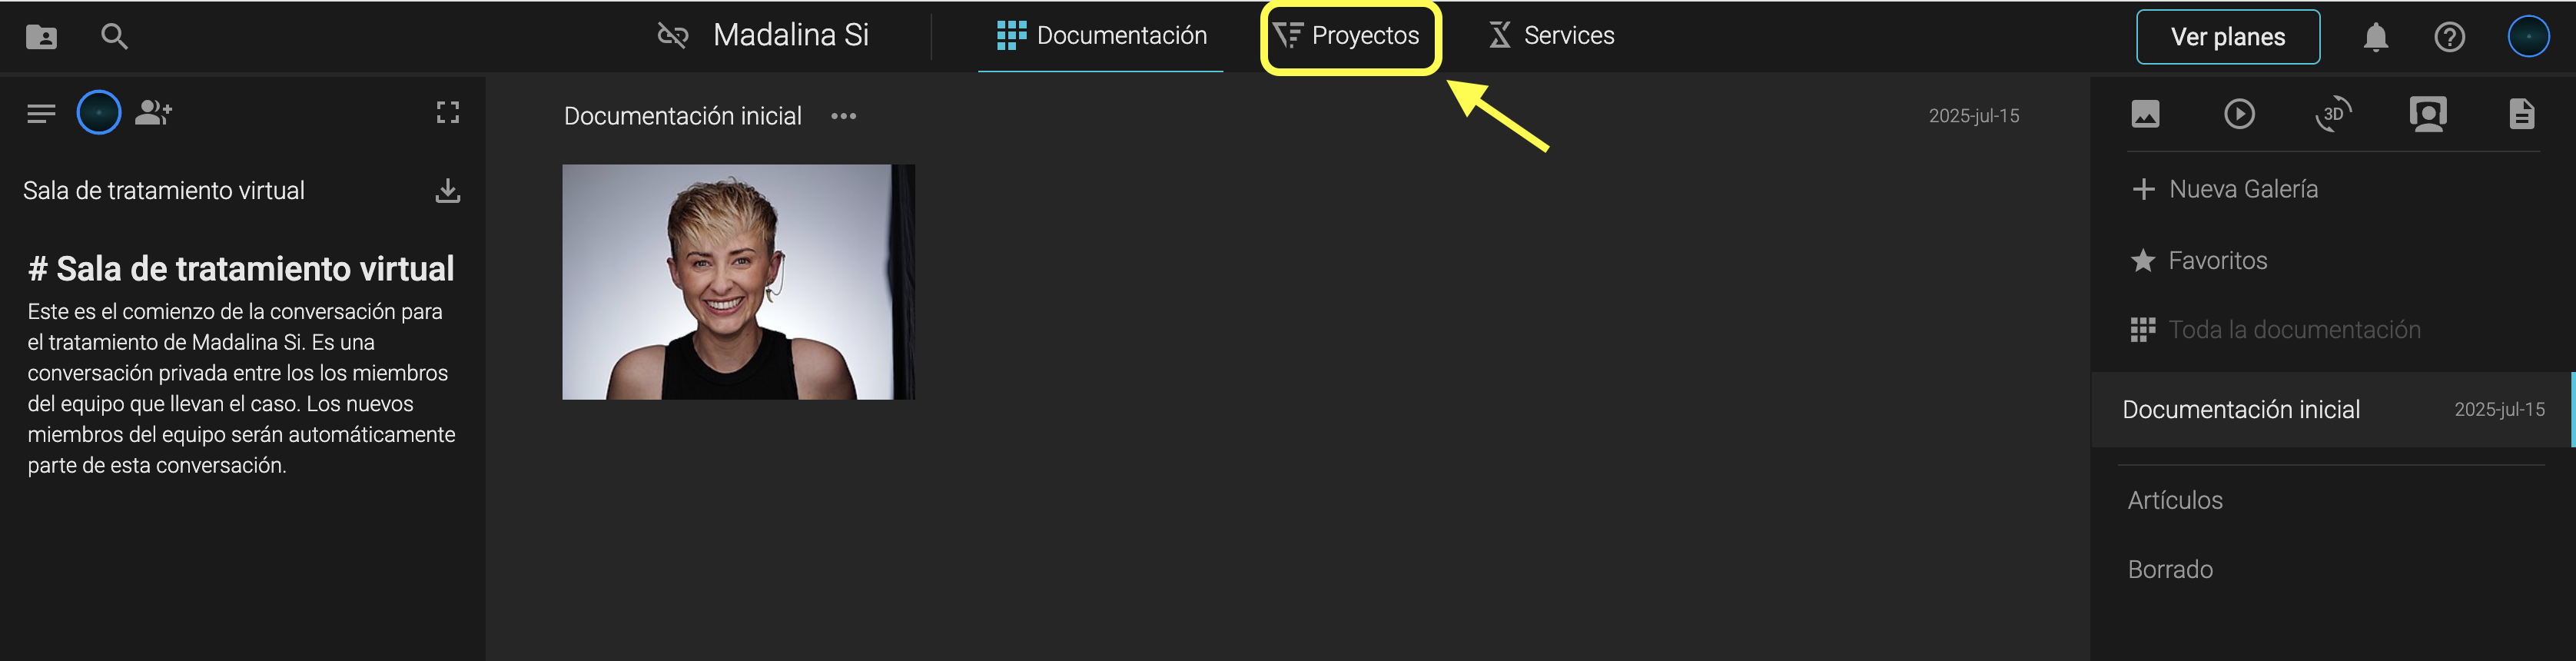2576x661 pixels.
Task: Click the Ver planes button
Action: (x=2227, y=37)
